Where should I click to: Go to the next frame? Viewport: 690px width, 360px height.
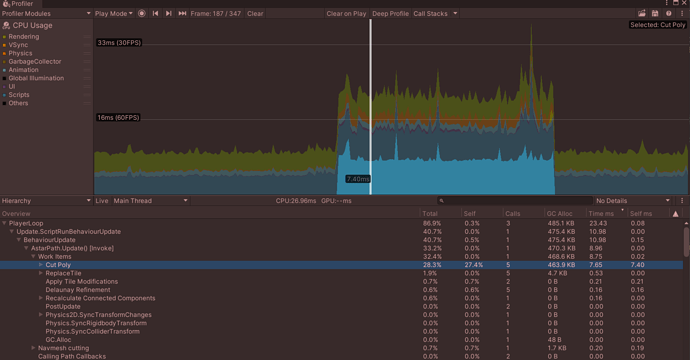tap(169, 14)
